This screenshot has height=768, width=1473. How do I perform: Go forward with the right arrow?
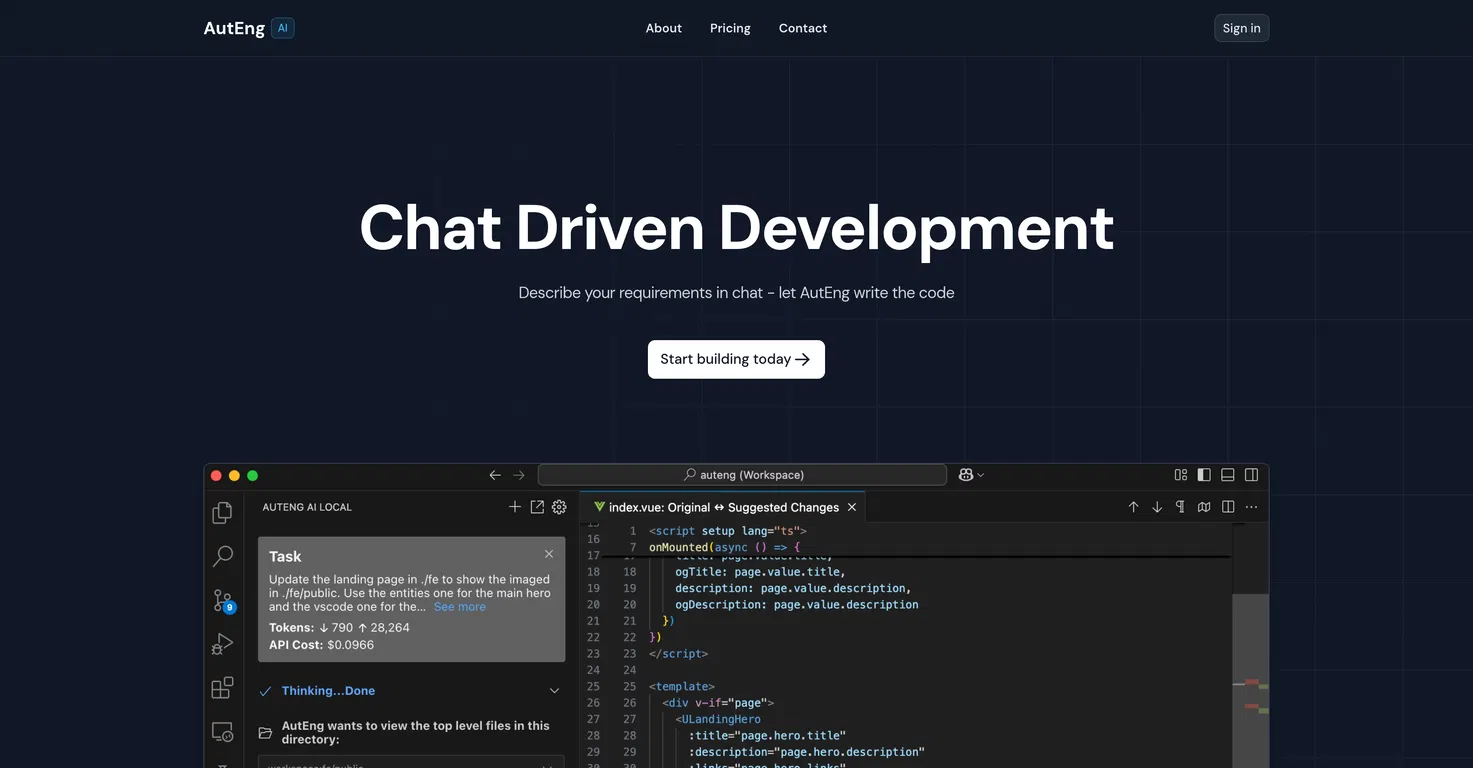tap(518, 475)
